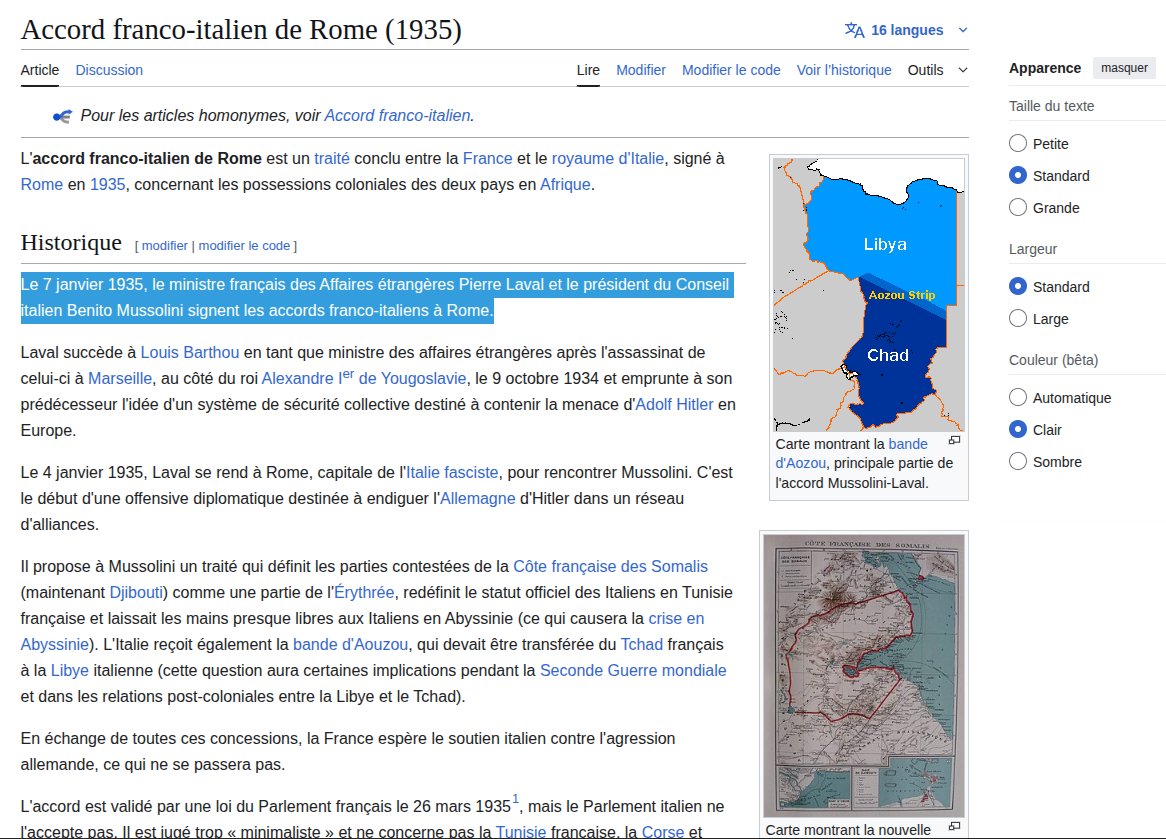Open the Tunisie link
Image resolution: width=1166 pixels, height=839 pixels.
[521, 832]
